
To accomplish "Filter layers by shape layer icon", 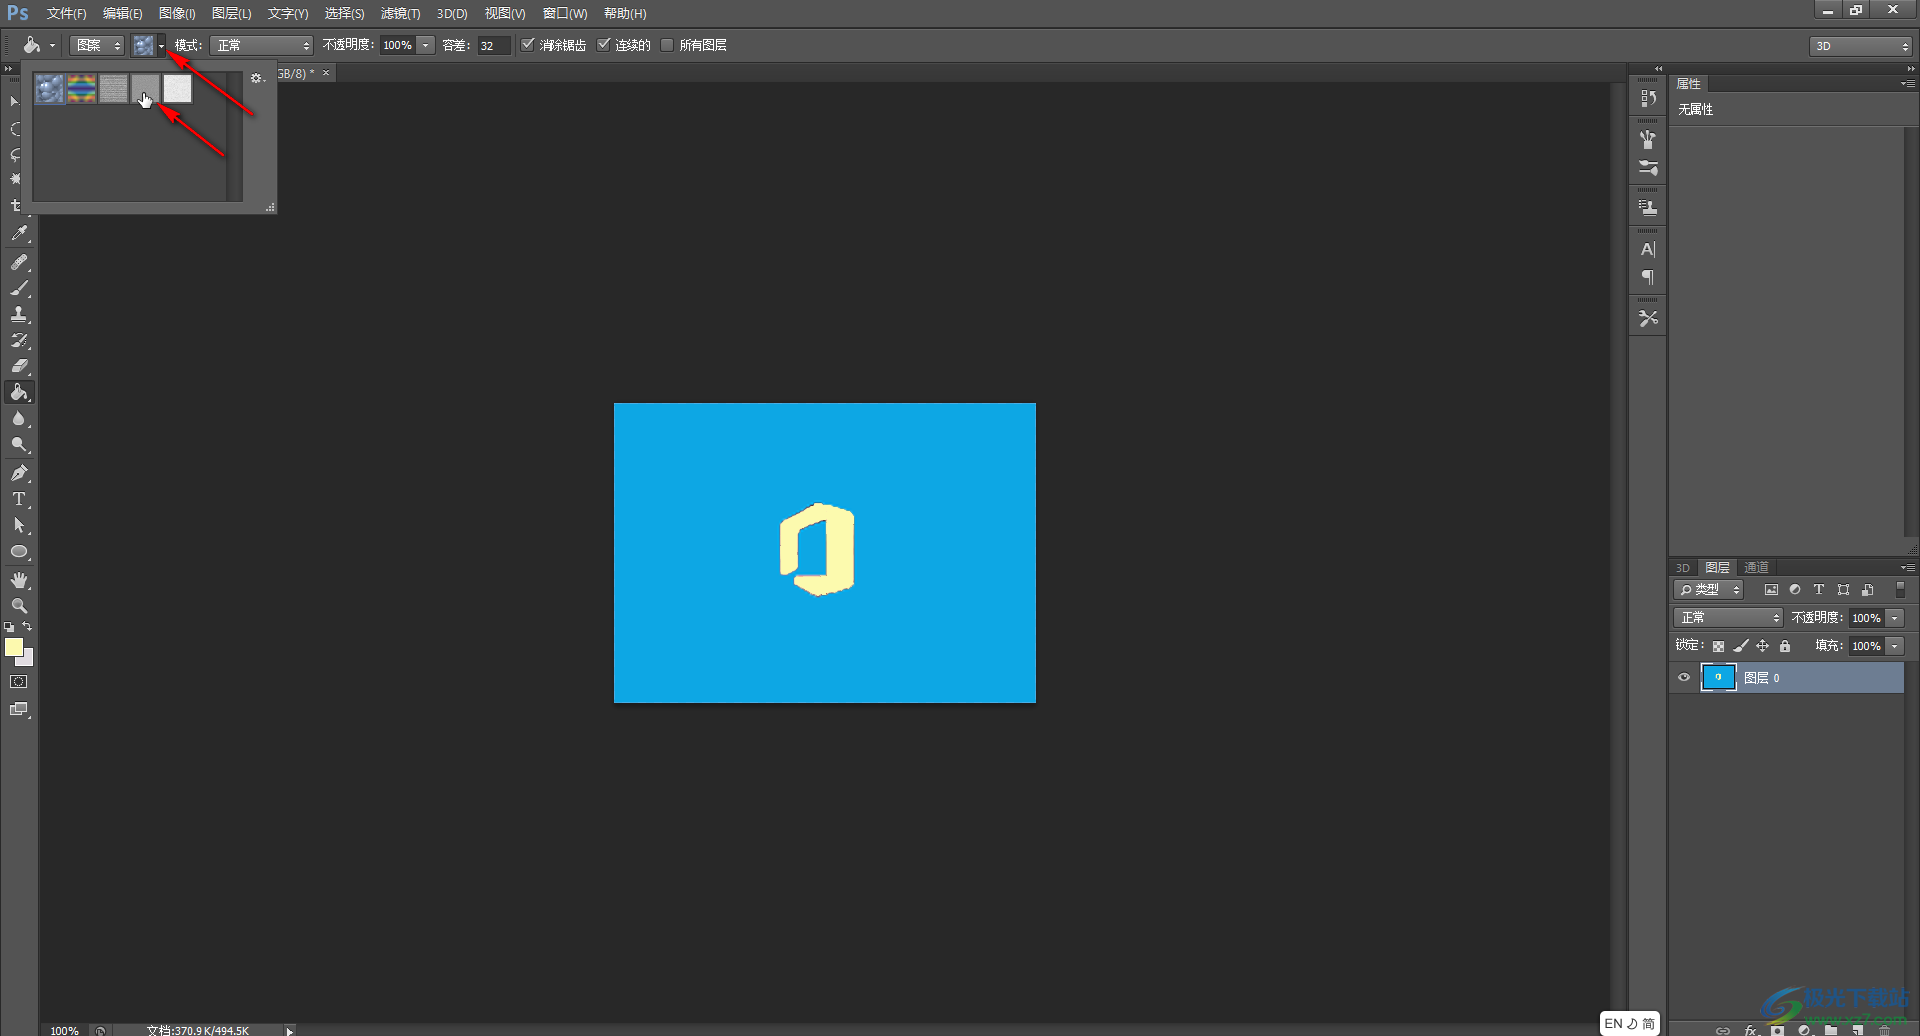I will 1843,590.
